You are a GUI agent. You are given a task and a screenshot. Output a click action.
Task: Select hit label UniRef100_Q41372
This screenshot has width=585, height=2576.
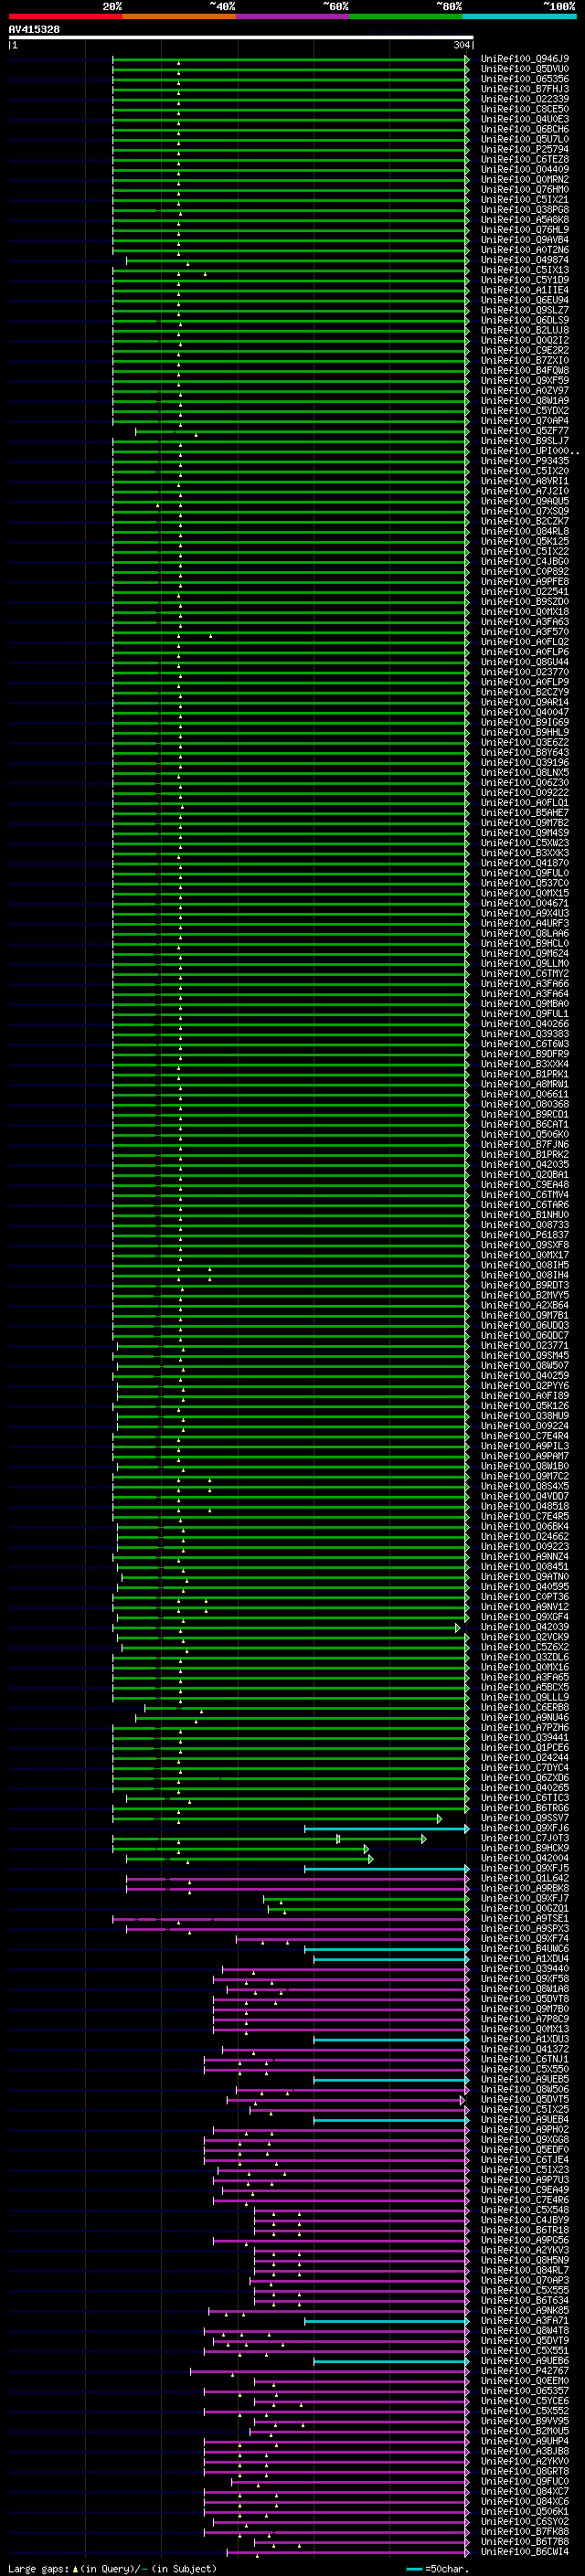point(525,2049)
